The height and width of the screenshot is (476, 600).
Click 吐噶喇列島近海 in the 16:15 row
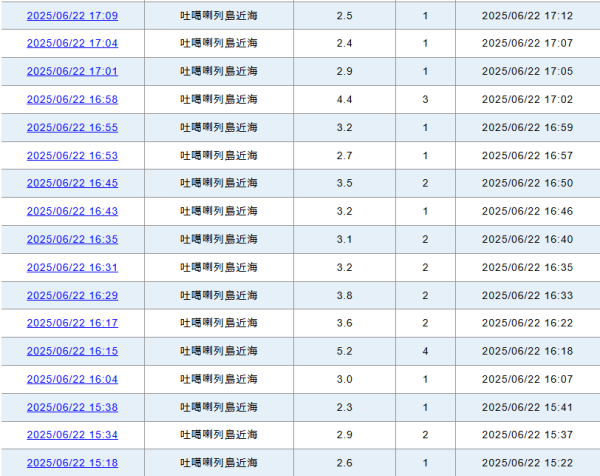point(219,351)
